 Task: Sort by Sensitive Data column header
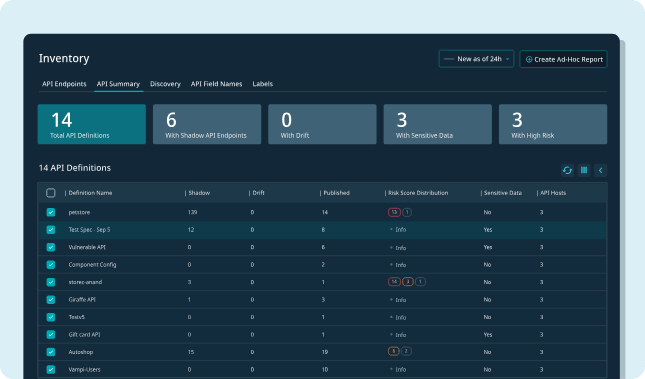[503, 193]
